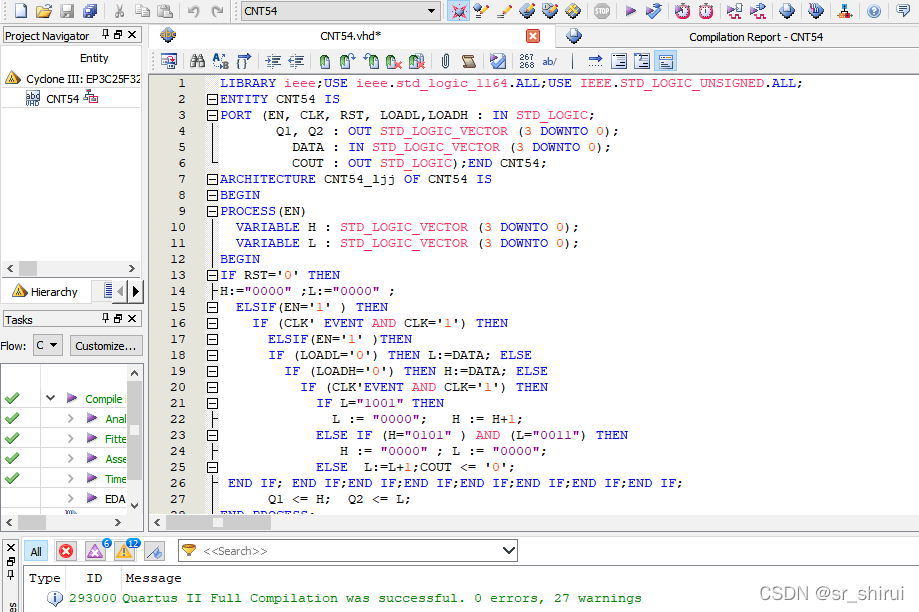Run the Time task play arrow
The height and width of the screenshot is (612, 919).
point(91,478)
